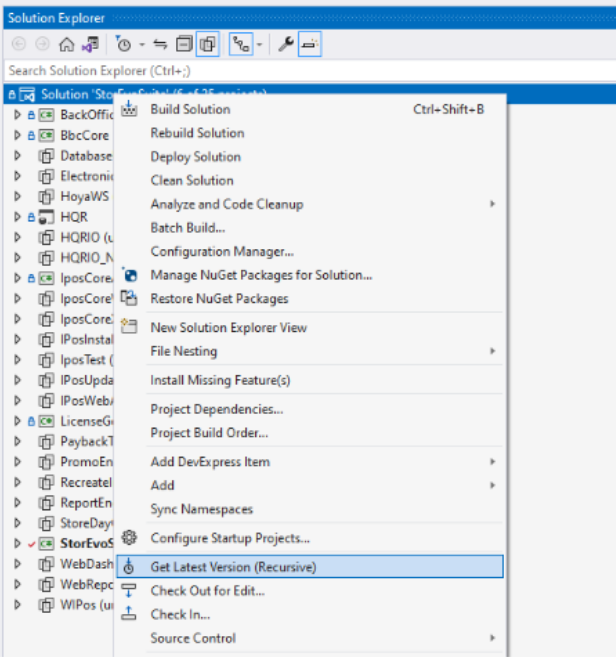Image resolution: width=616 pixels, height=657 pixels.
Task: Expand the WIPos project node
Action: (x=17, y=605)
